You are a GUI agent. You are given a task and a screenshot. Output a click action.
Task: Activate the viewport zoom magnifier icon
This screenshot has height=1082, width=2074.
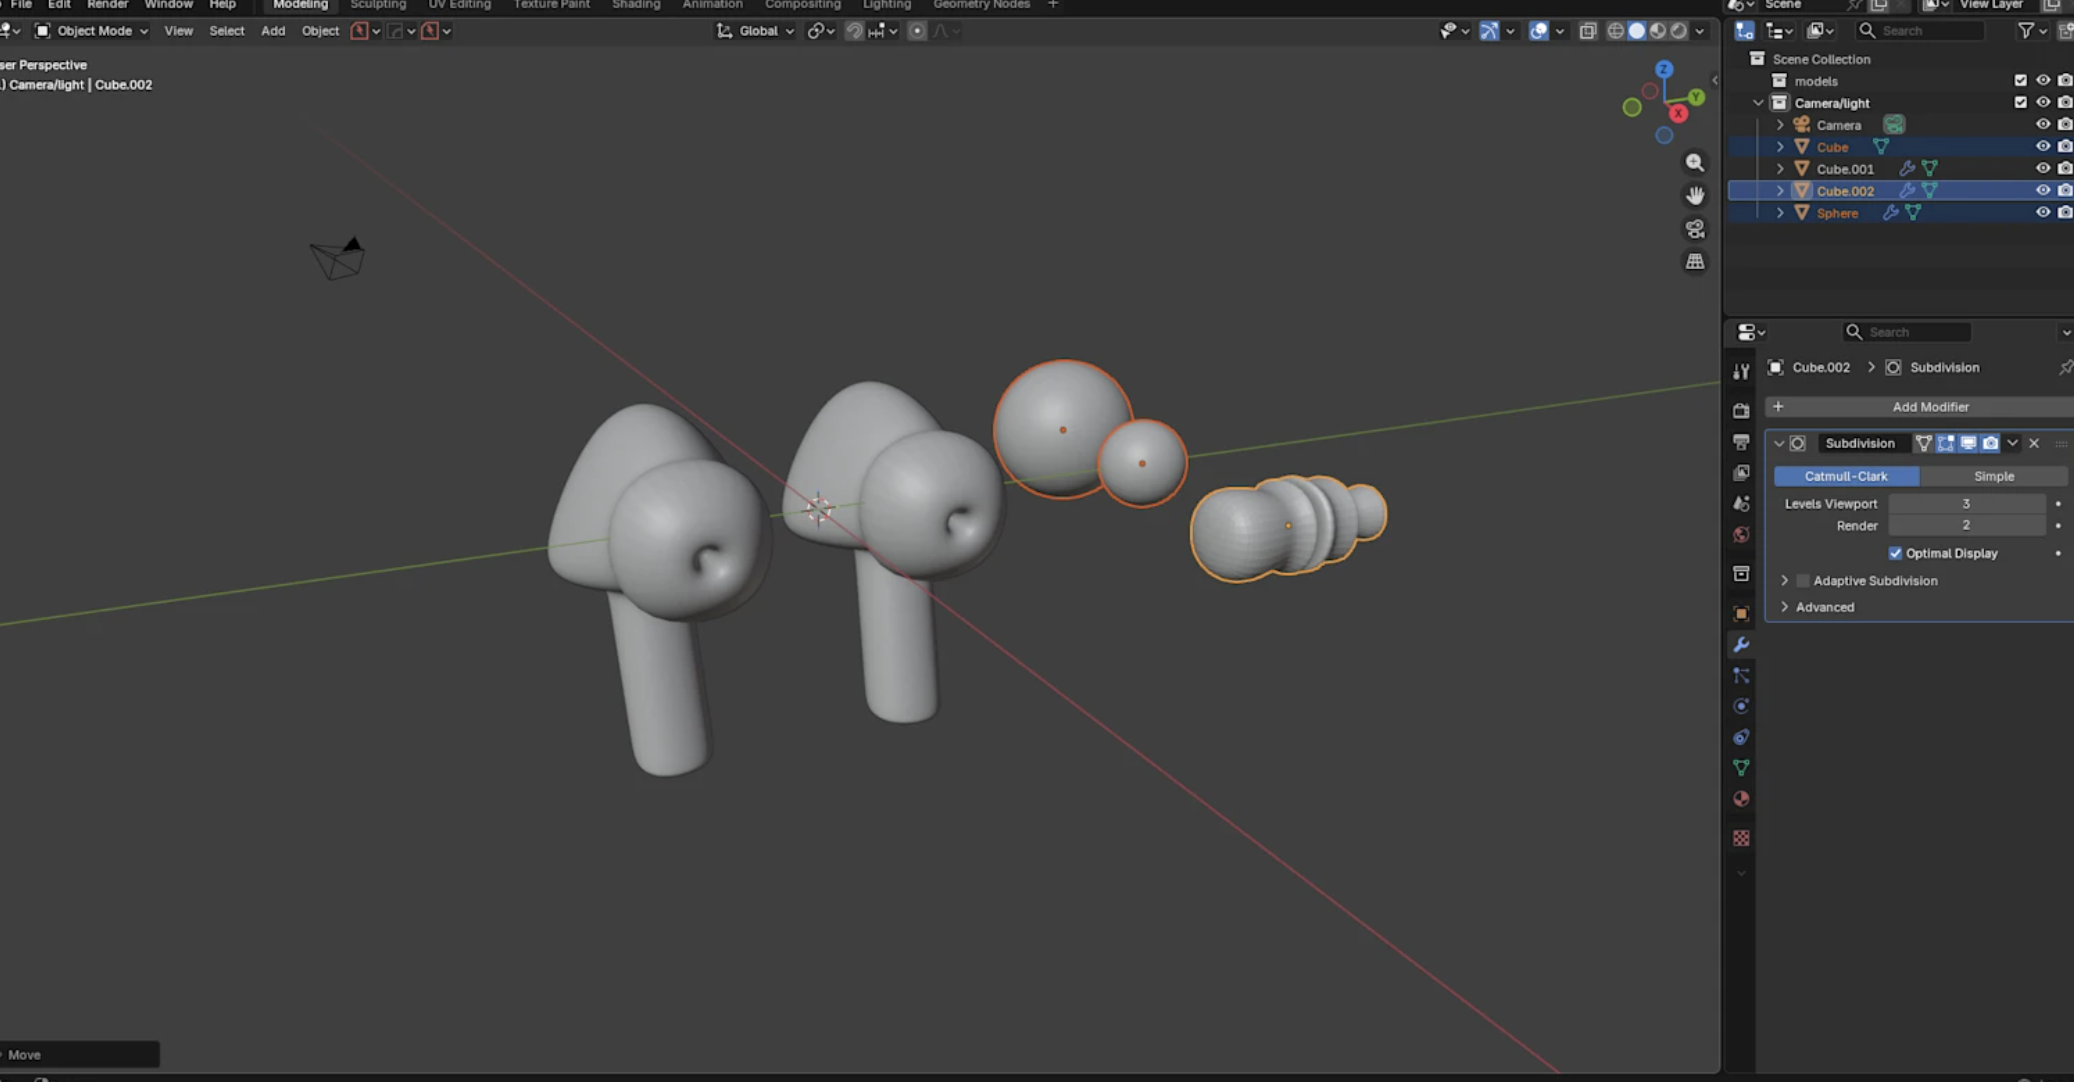pos(1695,162)
